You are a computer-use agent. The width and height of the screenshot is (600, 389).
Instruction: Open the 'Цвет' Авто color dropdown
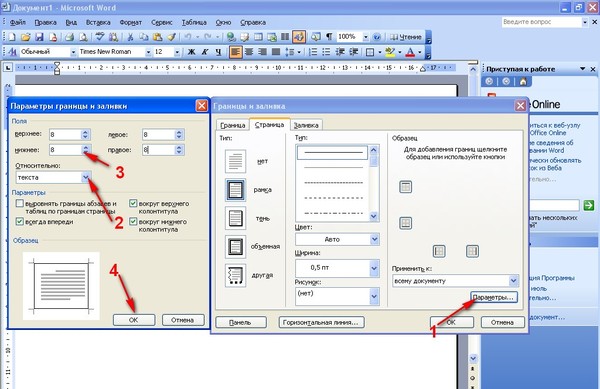click(374, 239)
